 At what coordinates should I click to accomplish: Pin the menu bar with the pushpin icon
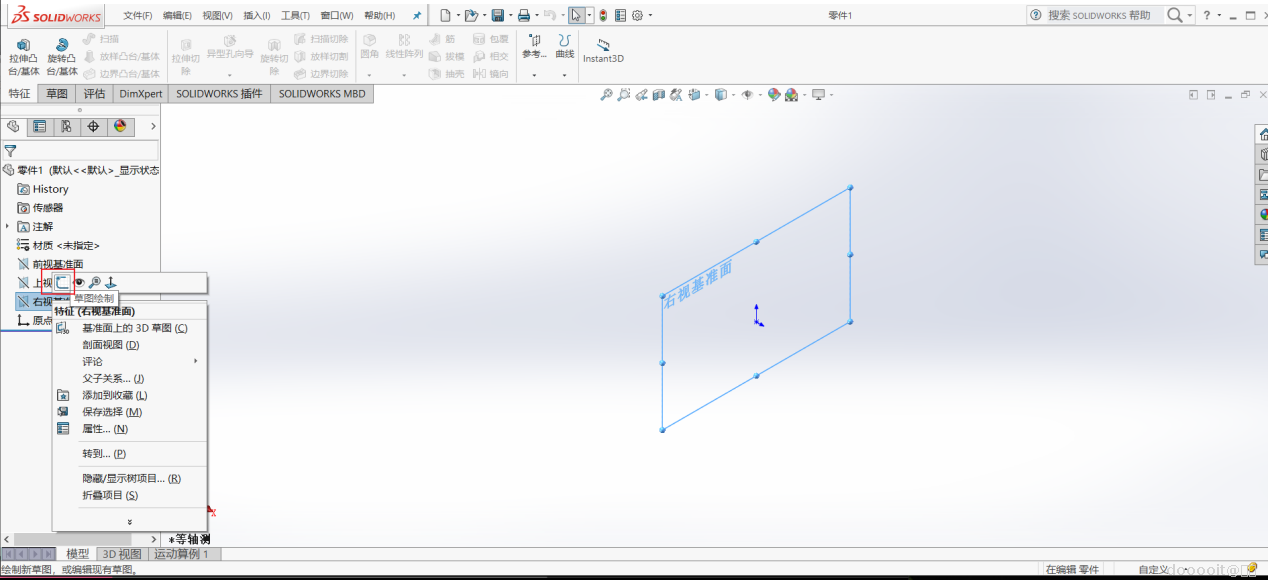tap(417, 15)
